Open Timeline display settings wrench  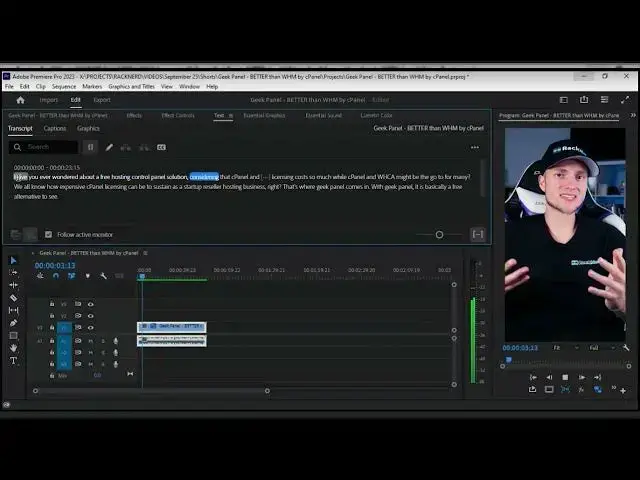tap(103, 276)
